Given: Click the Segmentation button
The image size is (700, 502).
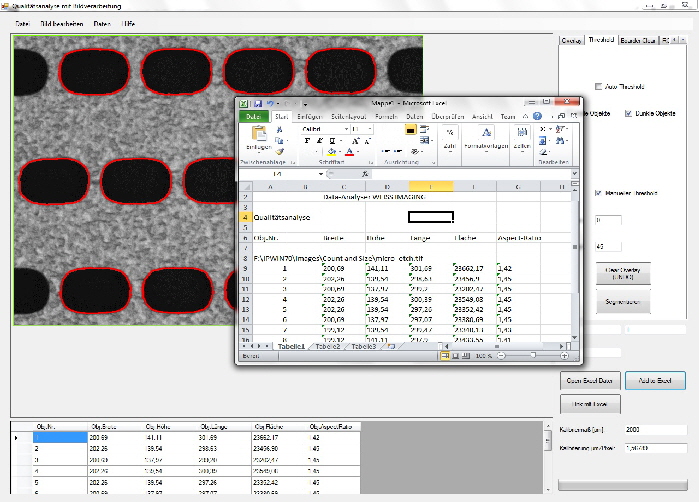Looking at the screenshot, I should [x=623, y=302].
